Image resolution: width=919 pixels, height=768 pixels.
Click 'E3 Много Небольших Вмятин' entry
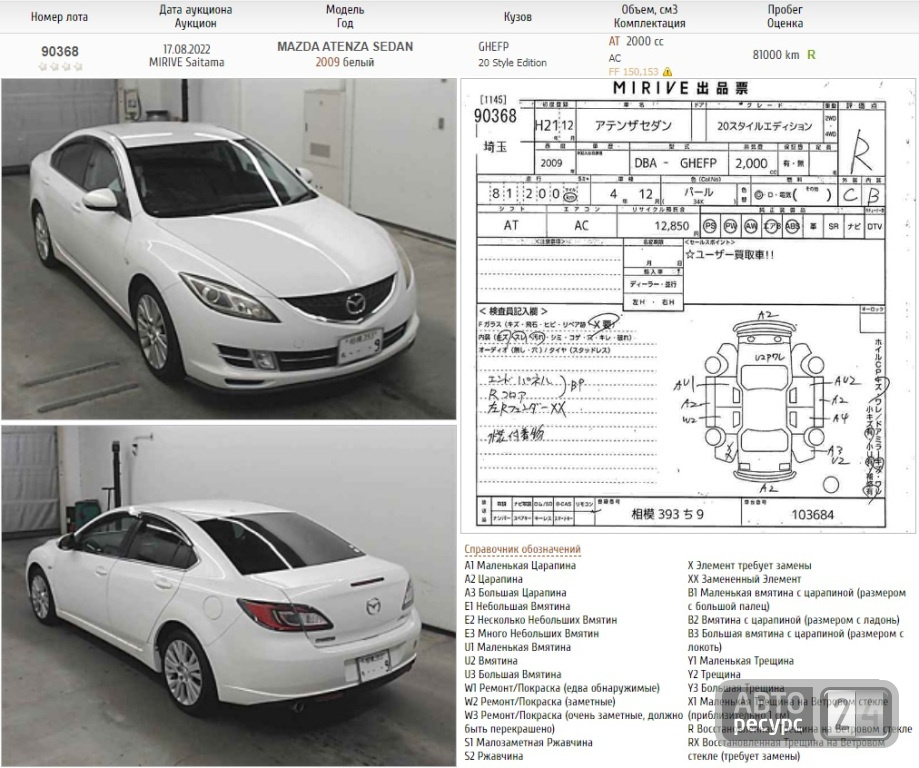click(532, 634)
